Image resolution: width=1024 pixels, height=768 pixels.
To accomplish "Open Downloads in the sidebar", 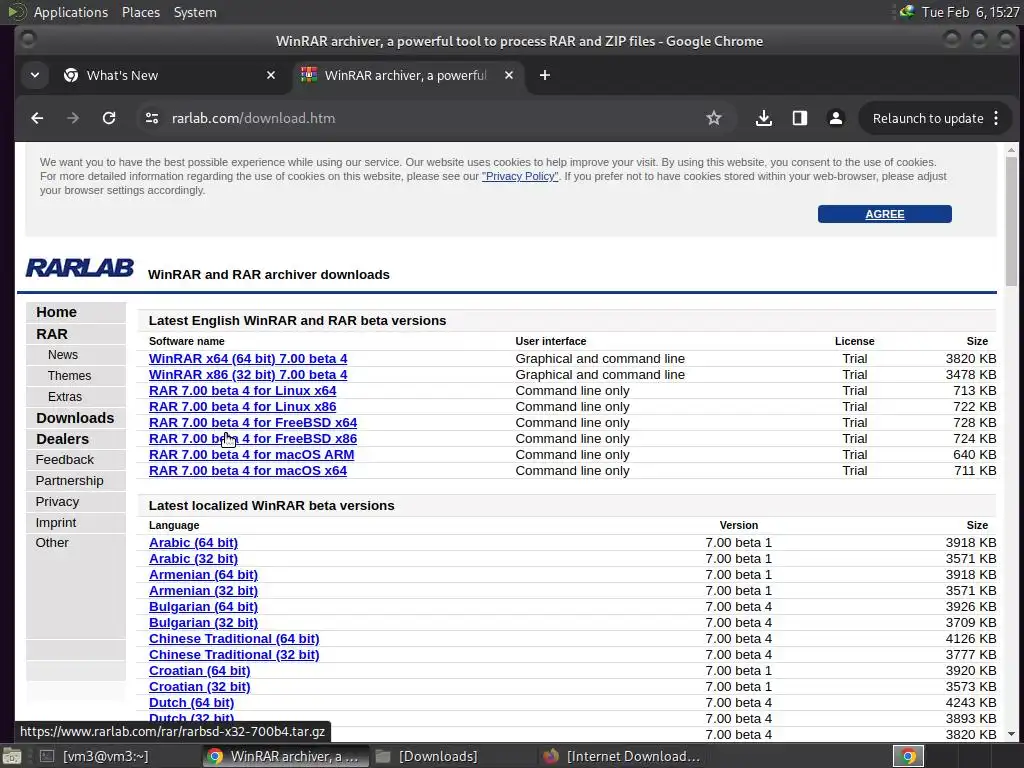I will pyautogui.click(x=76, y=418).
